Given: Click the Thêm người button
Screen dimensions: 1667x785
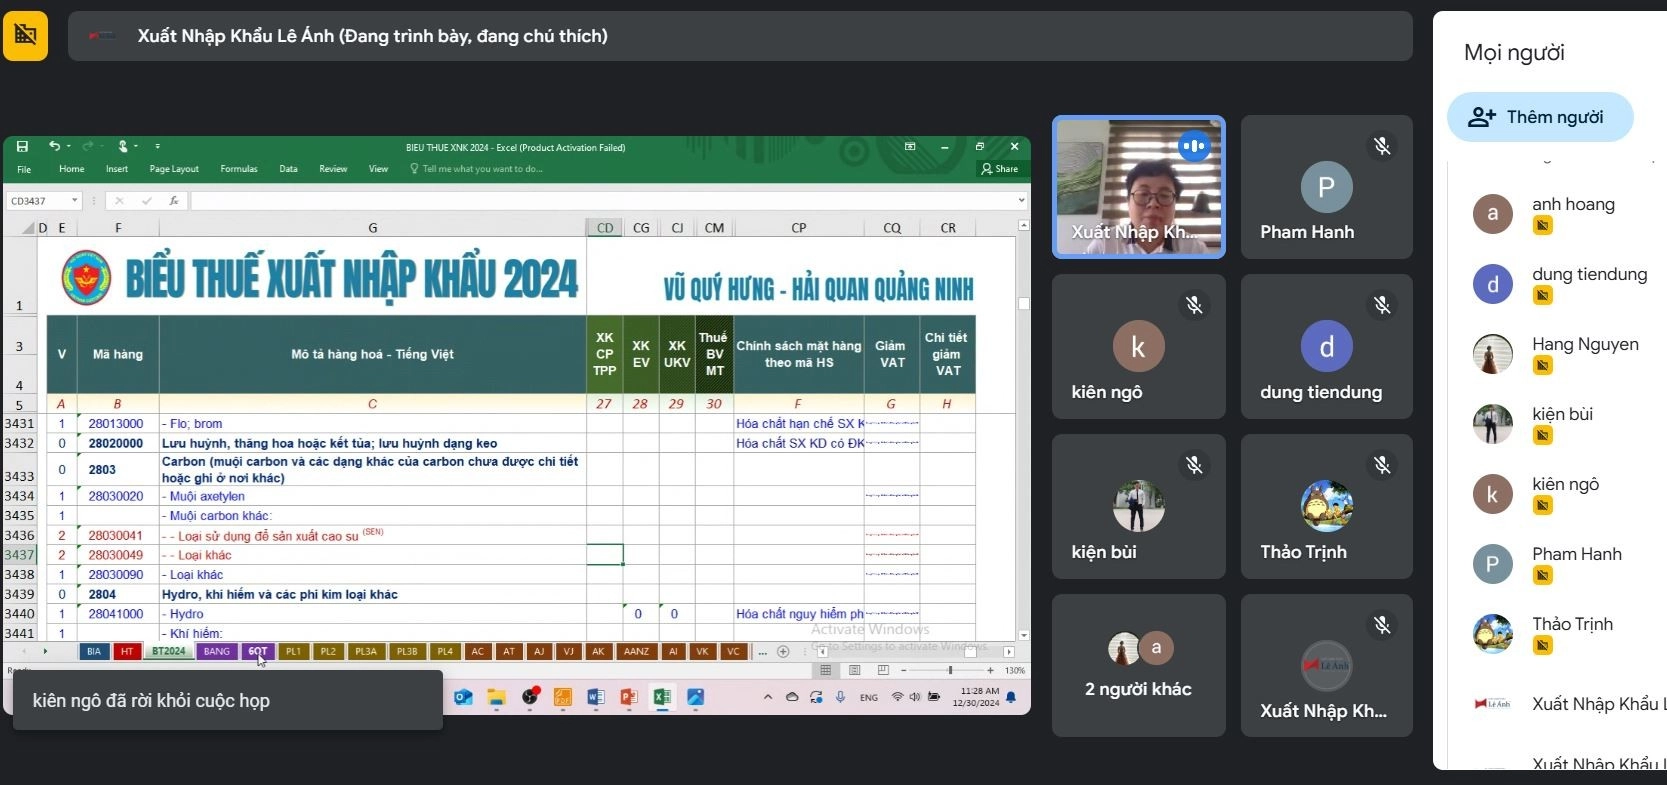Looking at the screenshot, I should click(x=1540, y=117).
